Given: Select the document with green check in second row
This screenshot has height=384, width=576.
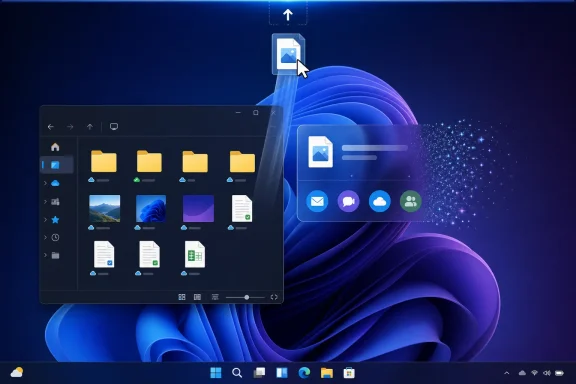Looking at the screenshot, I should (x=242, y=208).
